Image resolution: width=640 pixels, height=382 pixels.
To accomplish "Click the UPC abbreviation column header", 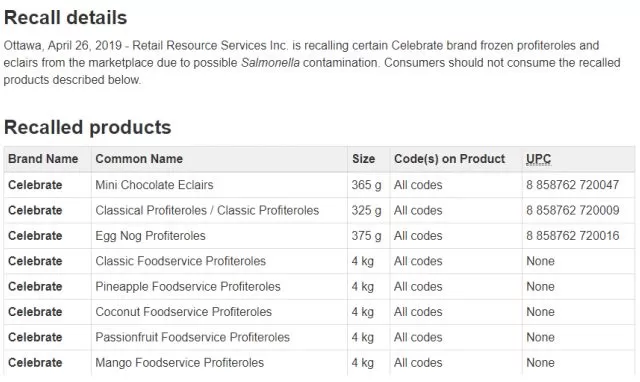I will click(538, 159).
